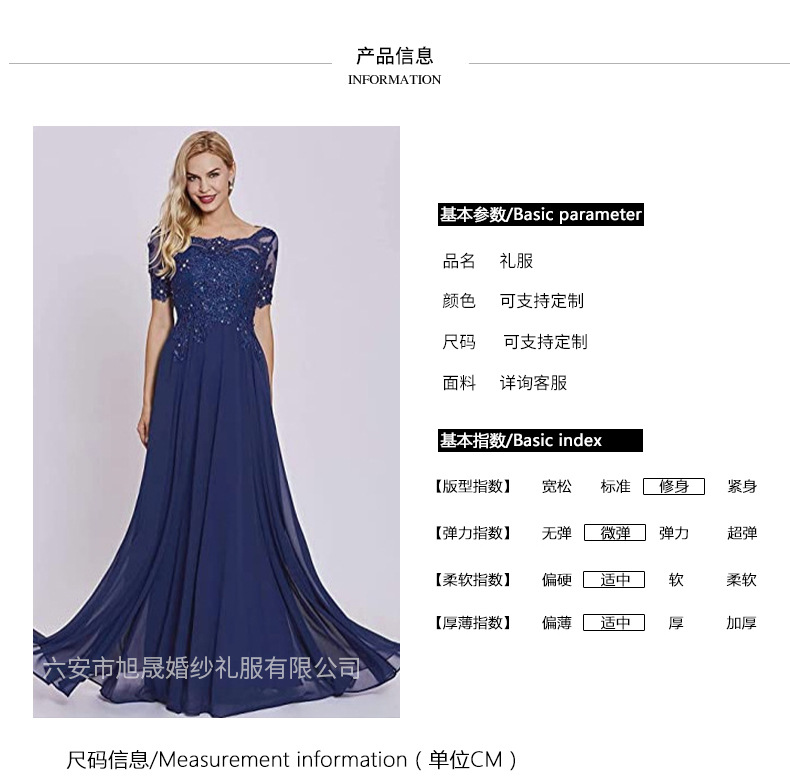The width and height of the screenshot is (790, 782).
Task: Click the company watermark text on photo
Action: pos(202,668)
